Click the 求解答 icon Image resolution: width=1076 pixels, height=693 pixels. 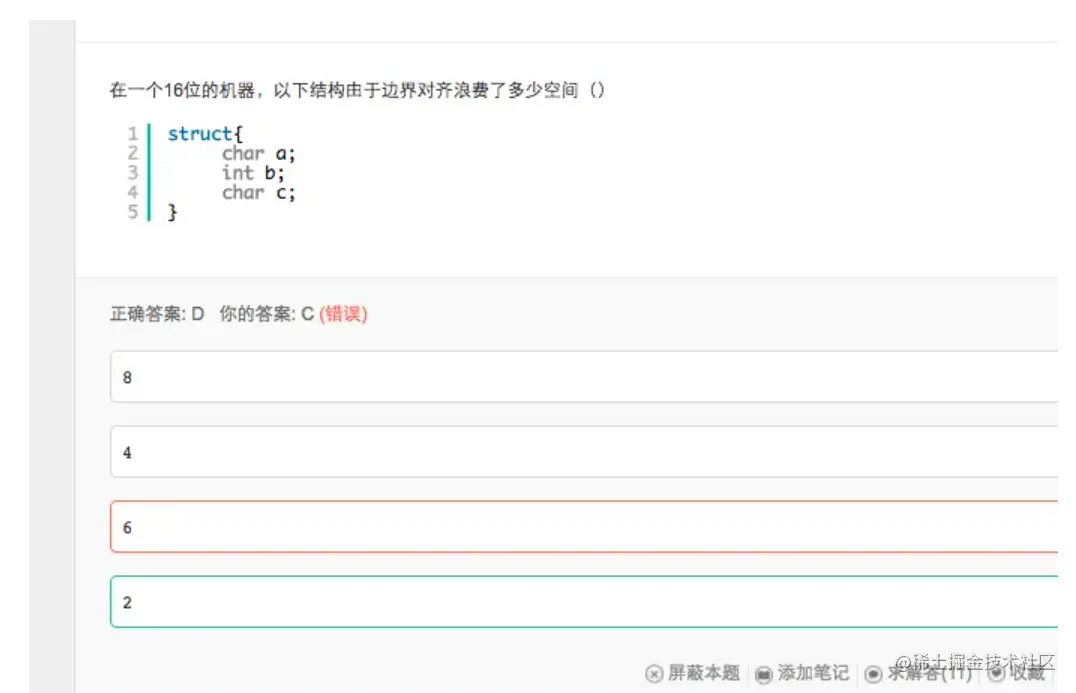[873, 674]
